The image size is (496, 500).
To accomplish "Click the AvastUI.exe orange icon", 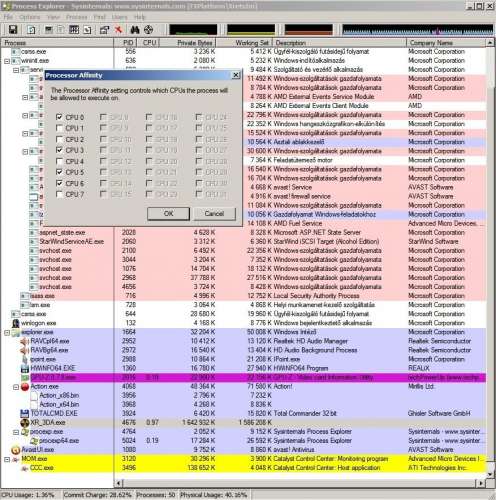I will click(x=16, y=450).
